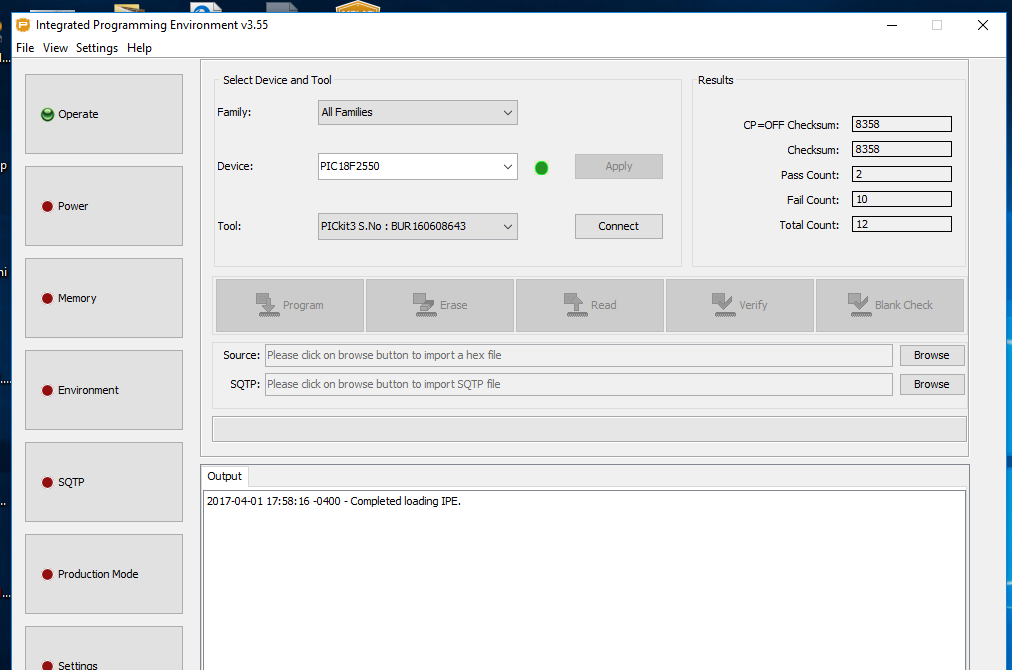Open the Memory panel
Viewport: 1012px width, 670px height.
(x=104, y=298)
